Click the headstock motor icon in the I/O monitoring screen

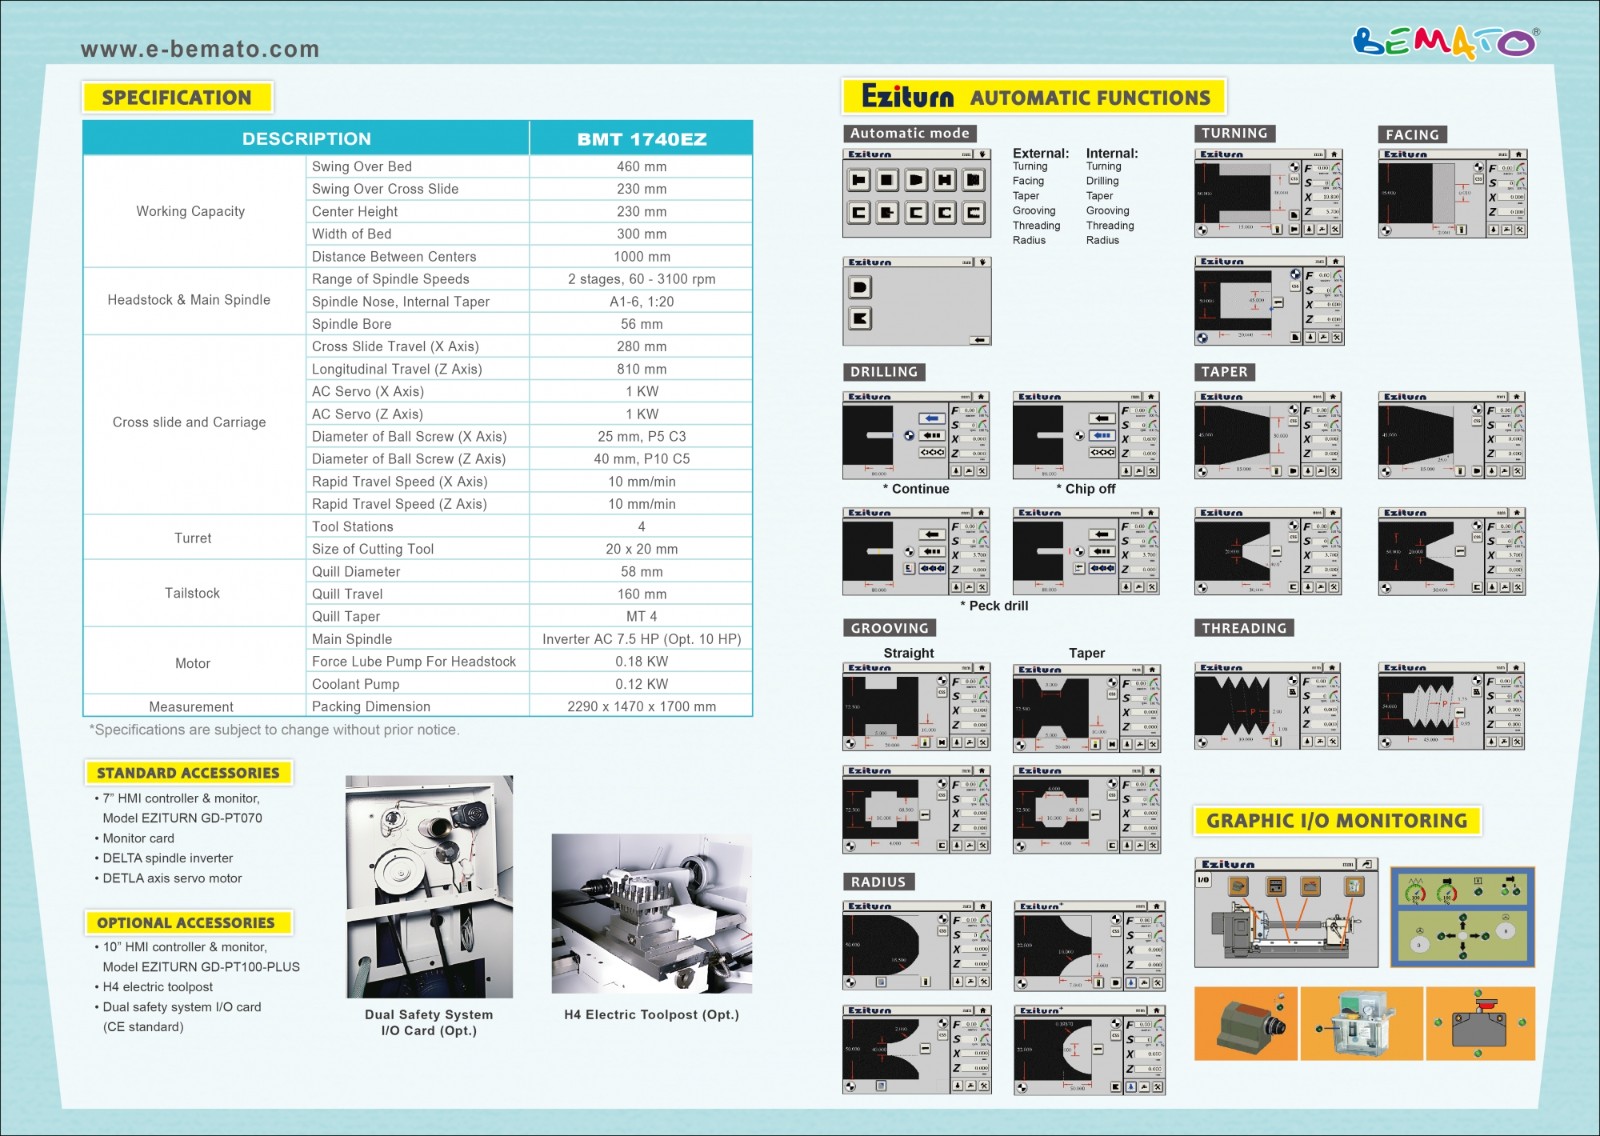tap(1238, 886)
